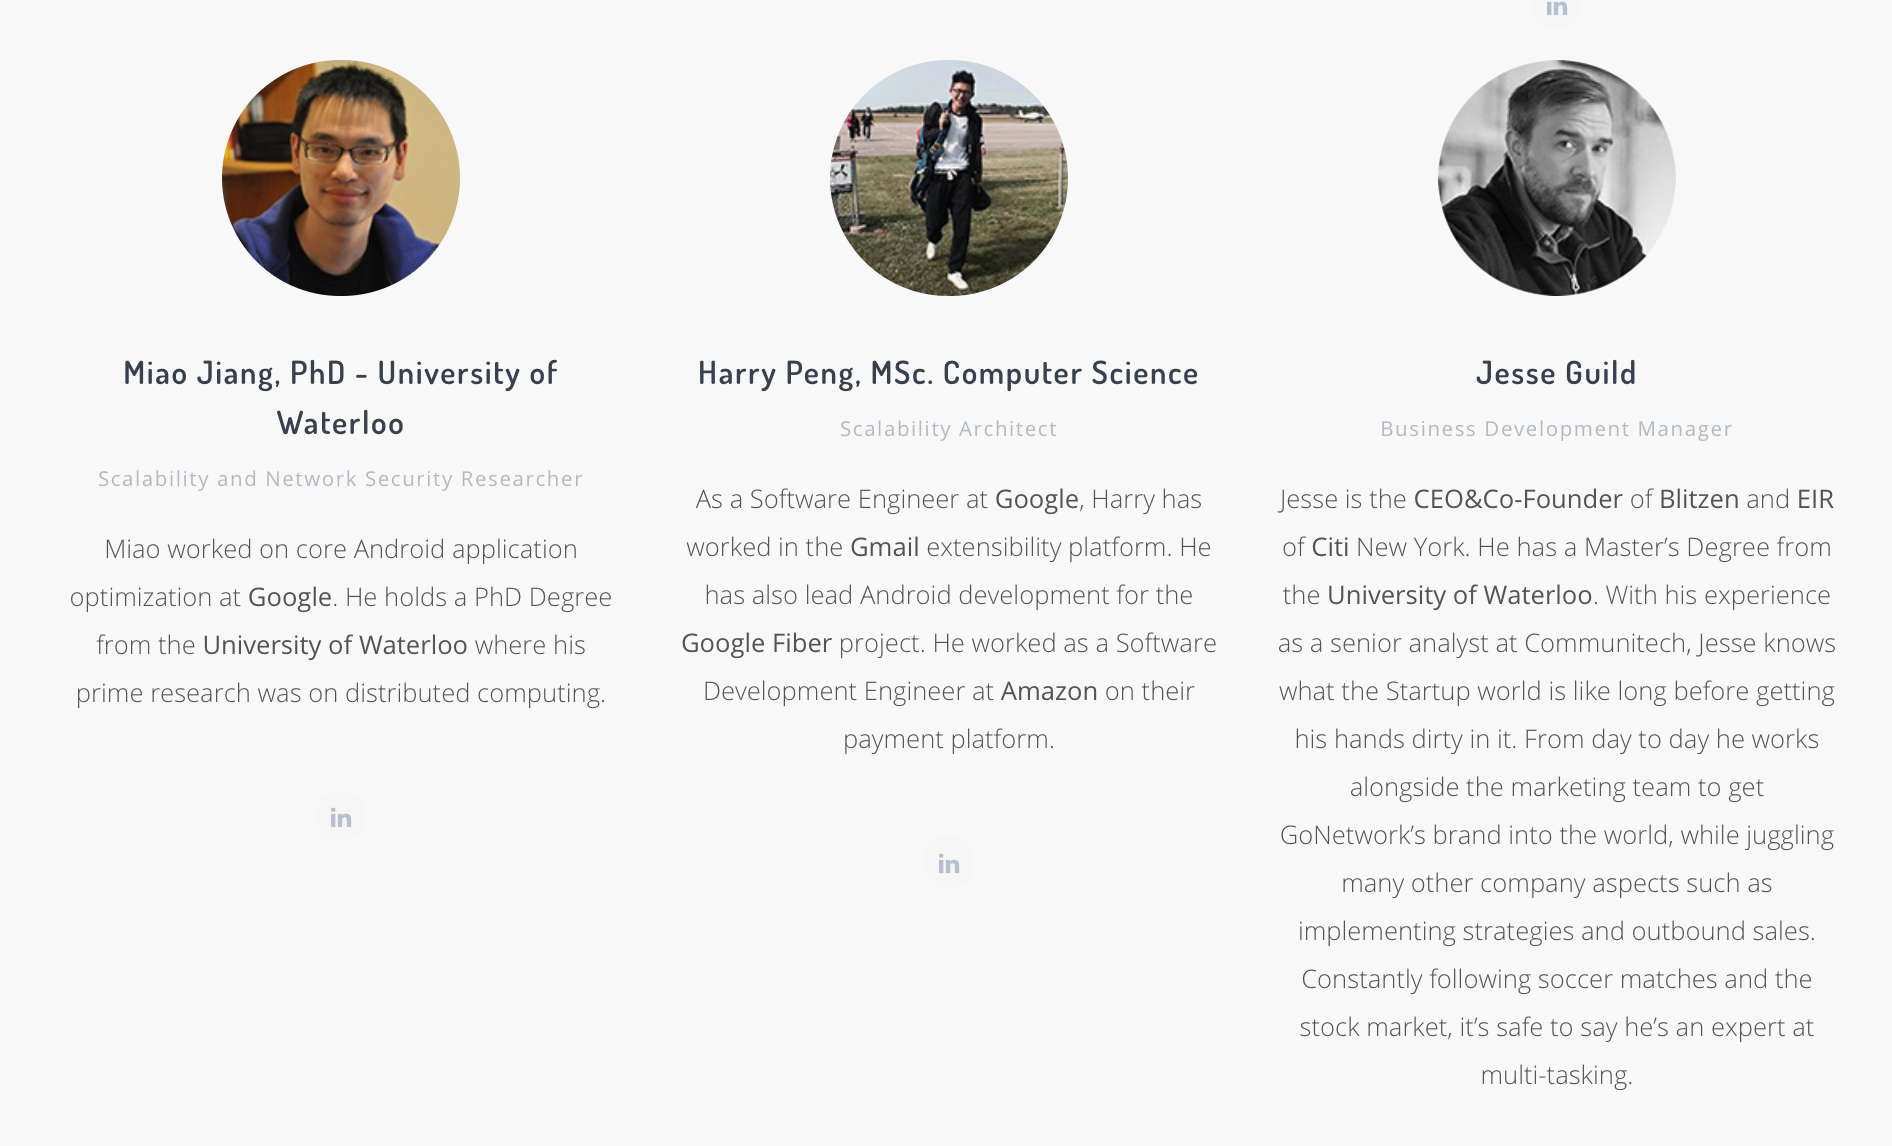This screenshot has height=1146, width=1892.
Task: Click Miao Jiang's profile photo
Action: click(x=341, y=178)
